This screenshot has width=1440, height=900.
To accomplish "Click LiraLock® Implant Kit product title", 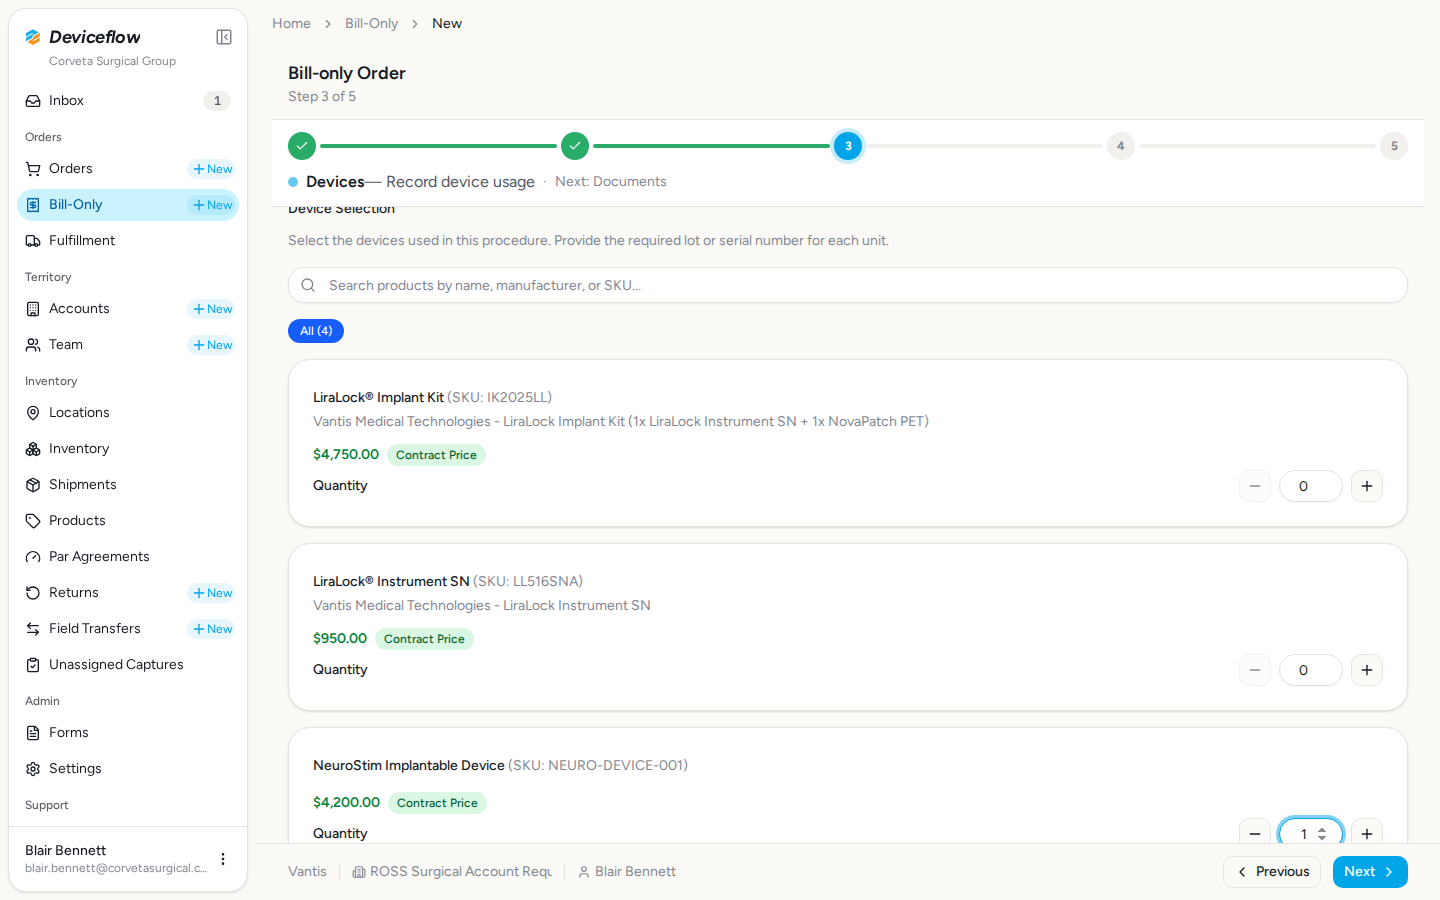I will click(378, 397).
